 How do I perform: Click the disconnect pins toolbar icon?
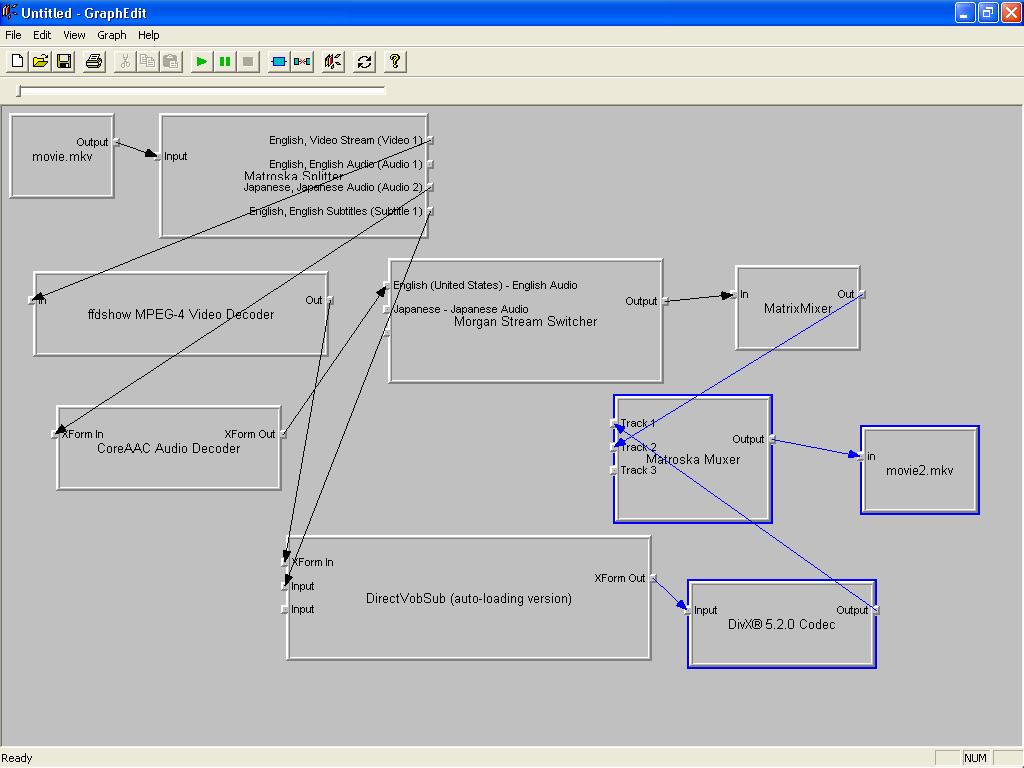pos(333,61)
